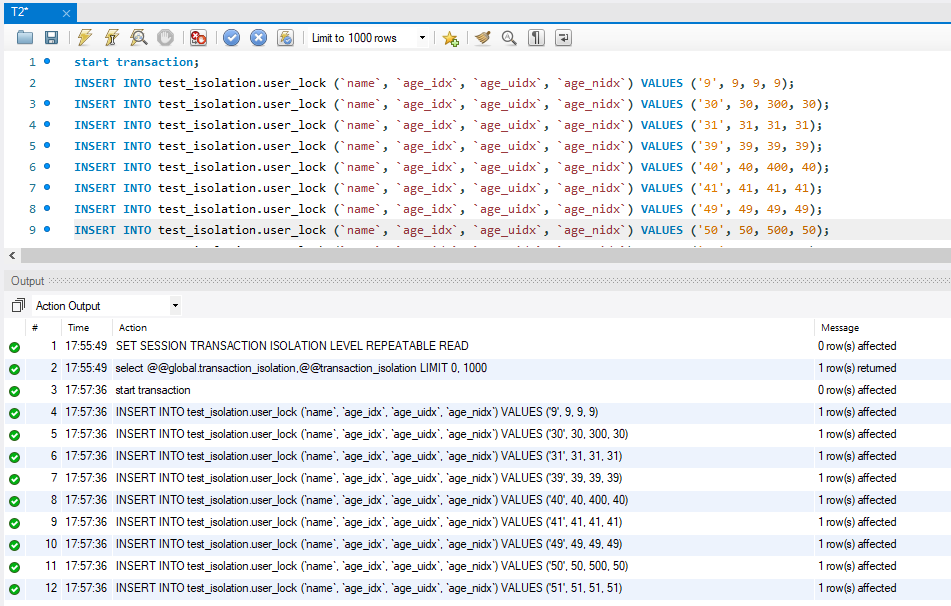Select output row 5 action with VALUES ('30', 30, 300, 30)
Viewport: 951px width, 606px height.
372,434
